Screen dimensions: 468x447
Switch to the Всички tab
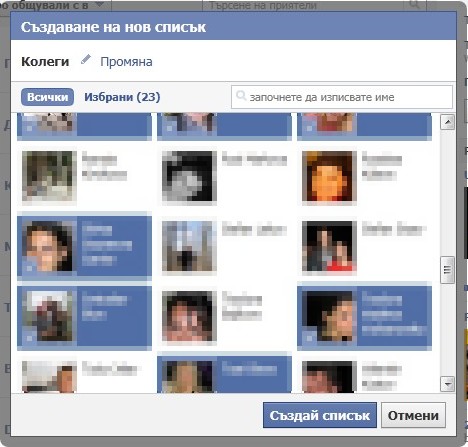[x=47, y=97]
